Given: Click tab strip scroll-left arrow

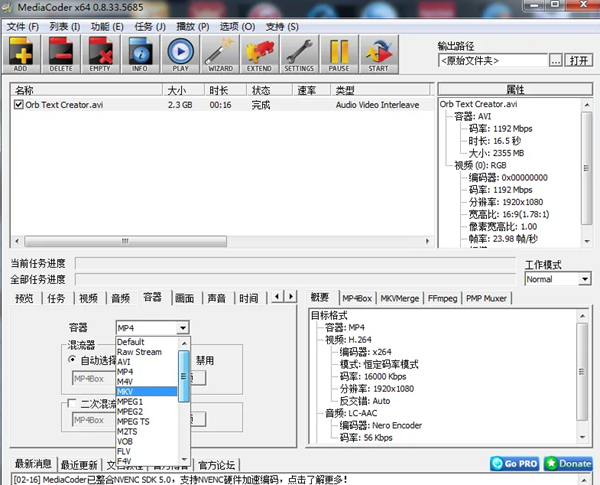Looking at the screenshot, I should coord(277,296).
